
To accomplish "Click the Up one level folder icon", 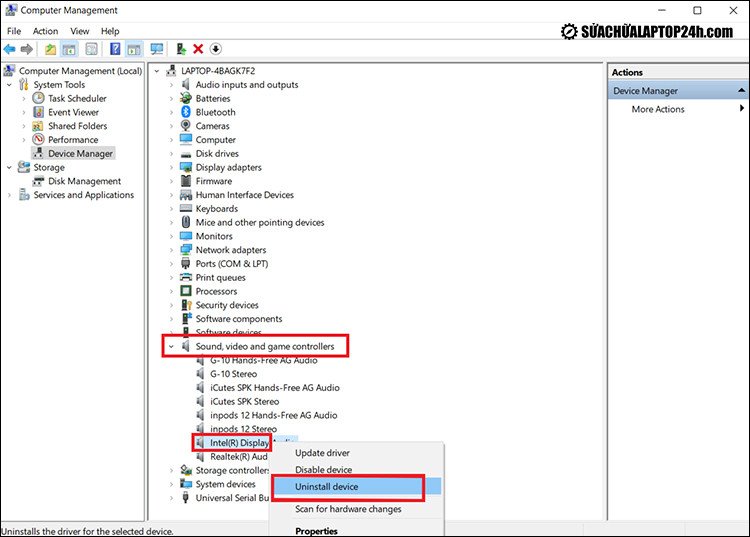I will (50, 49).
